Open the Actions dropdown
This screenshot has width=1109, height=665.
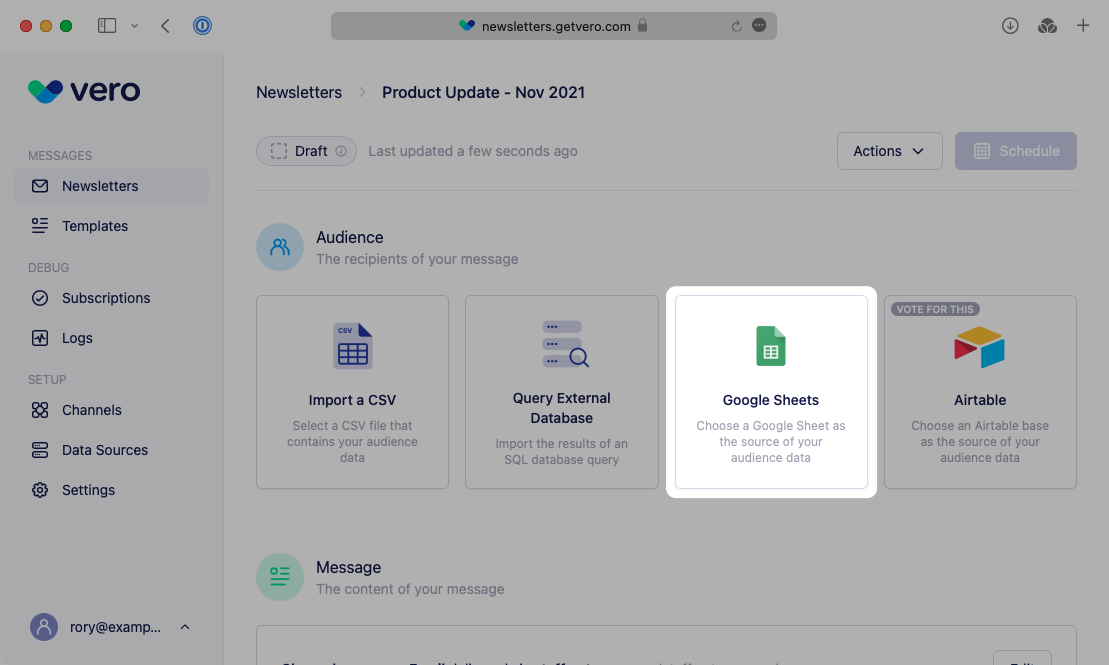(x=889, y=151)
